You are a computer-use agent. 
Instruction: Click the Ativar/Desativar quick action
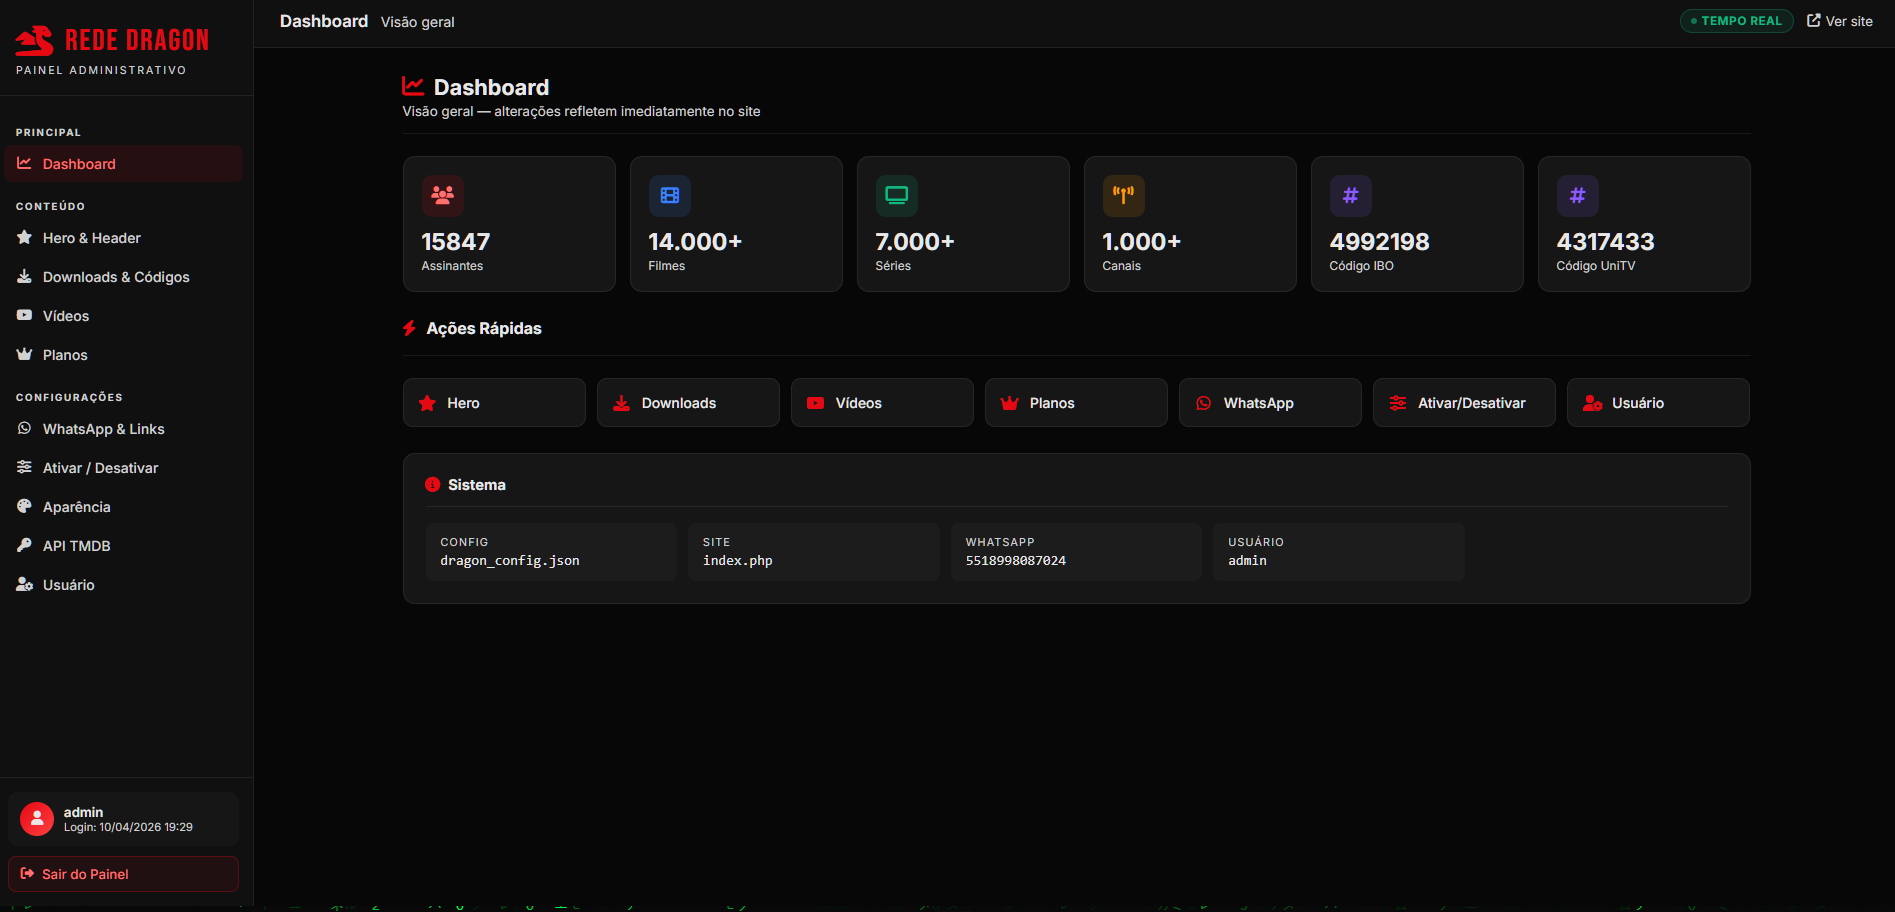pos(1463,402)
